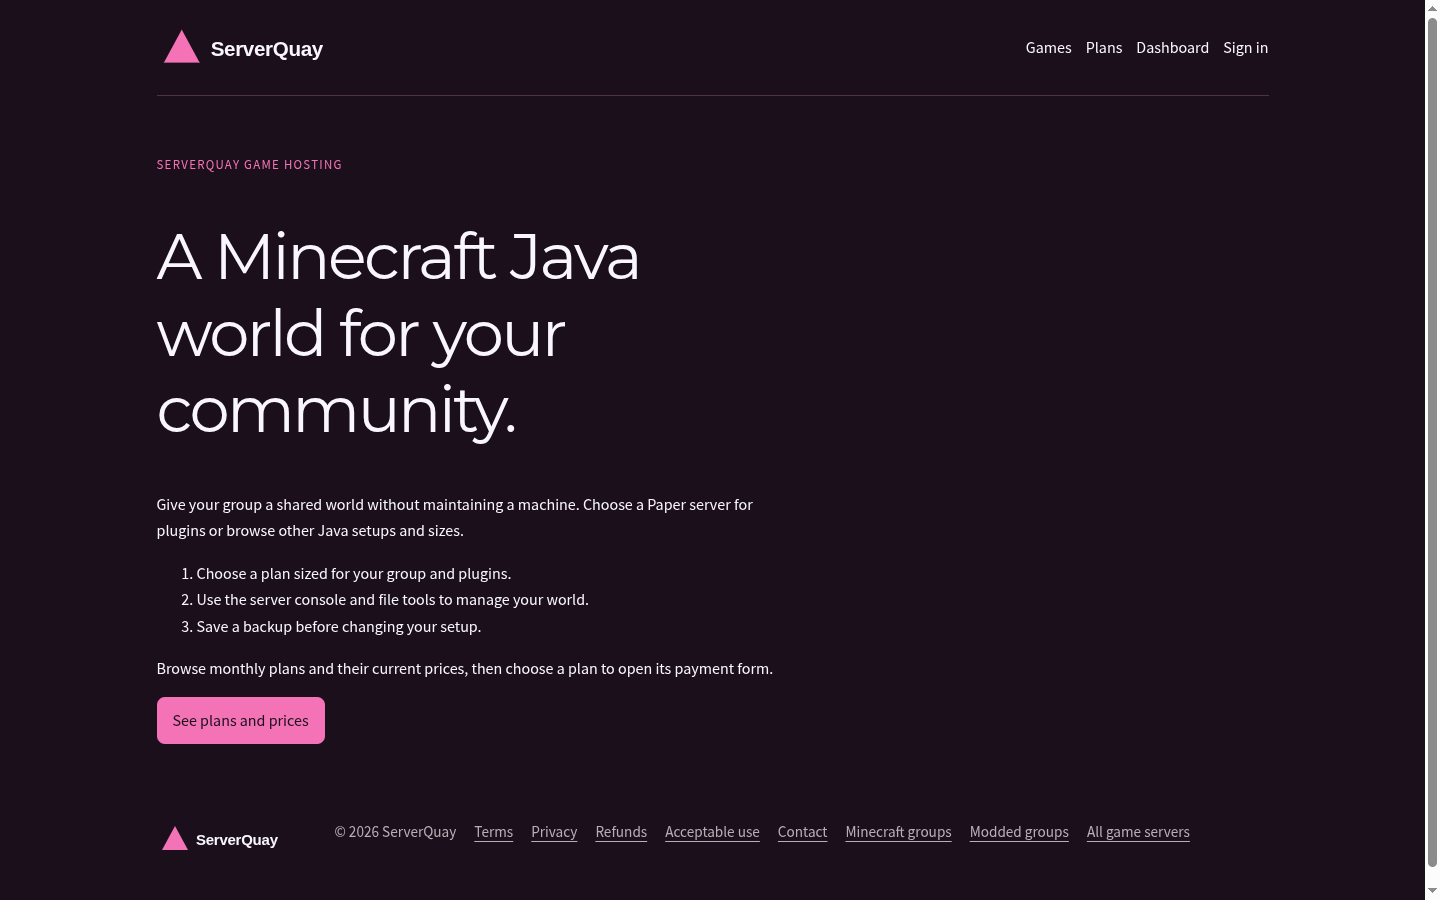Open All game servers link

click(1138, 832)
